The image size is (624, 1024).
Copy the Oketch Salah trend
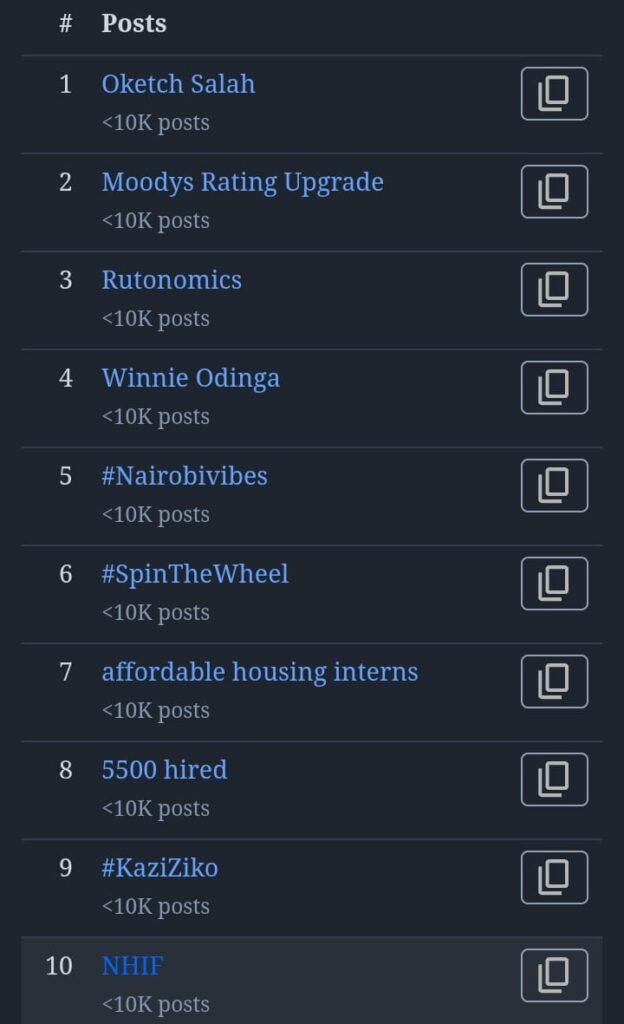(x=554, y=94)
